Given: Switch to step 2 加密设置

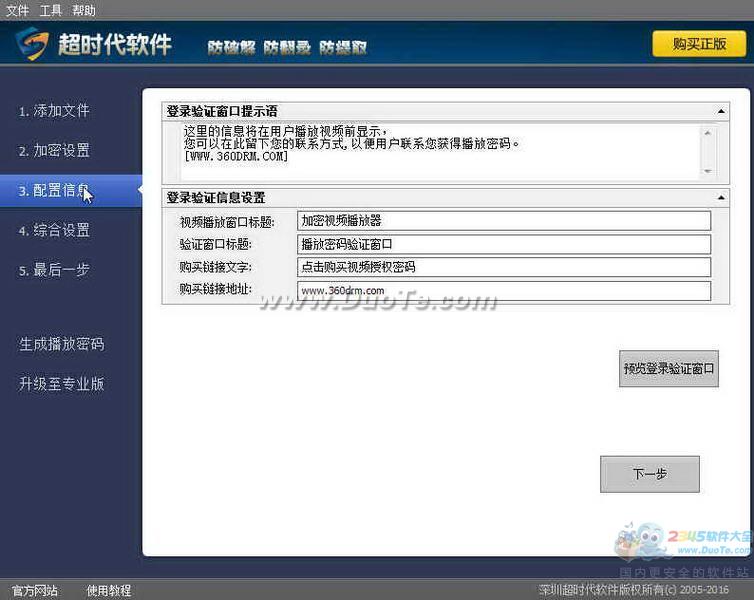Looking at the screenshot, I should [x=54, y=151].
